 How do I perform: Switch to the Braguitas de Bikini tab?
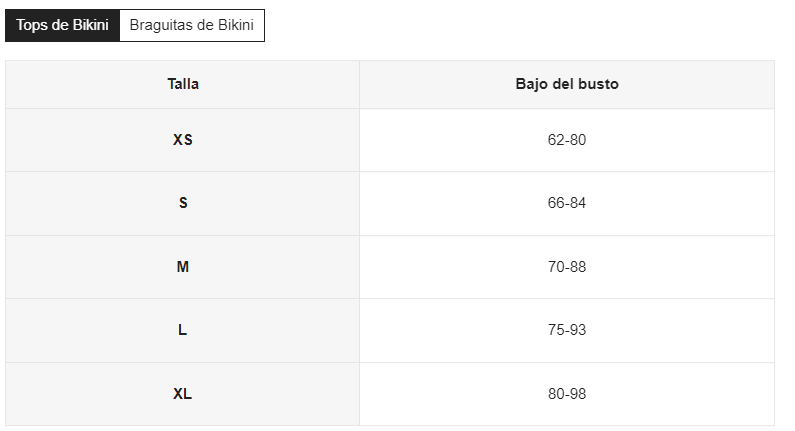[192, 25]
